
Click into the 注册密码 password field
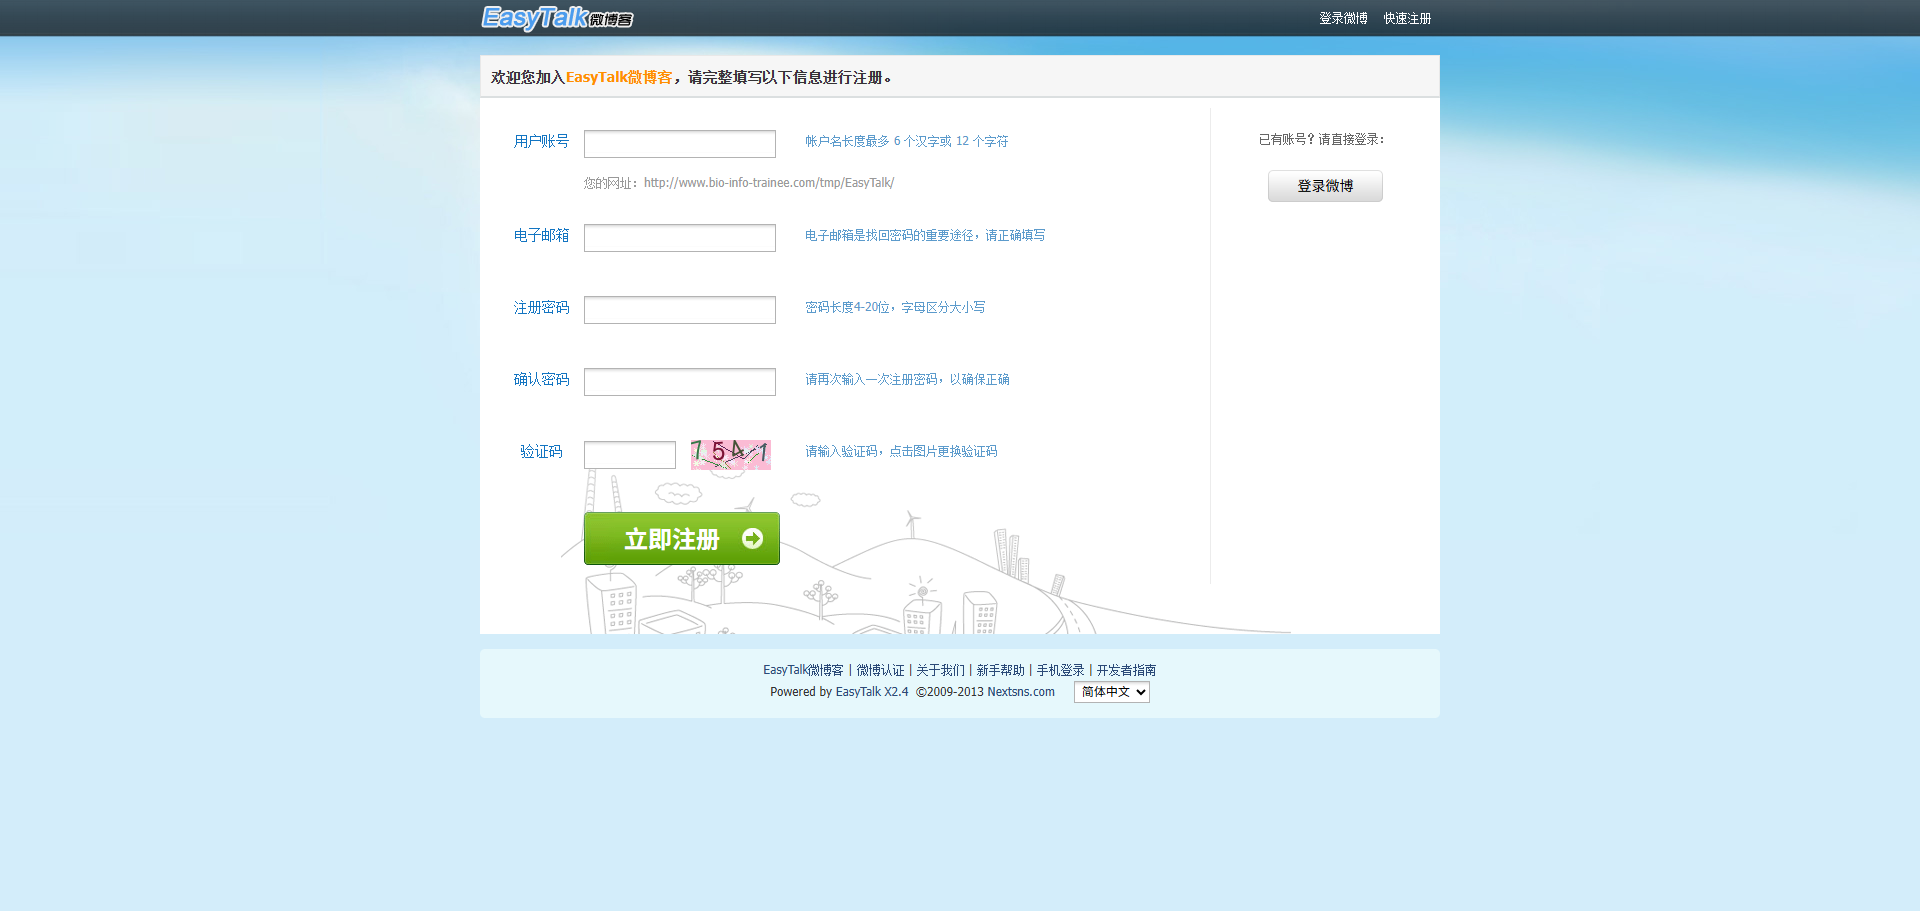click(679, 310)
